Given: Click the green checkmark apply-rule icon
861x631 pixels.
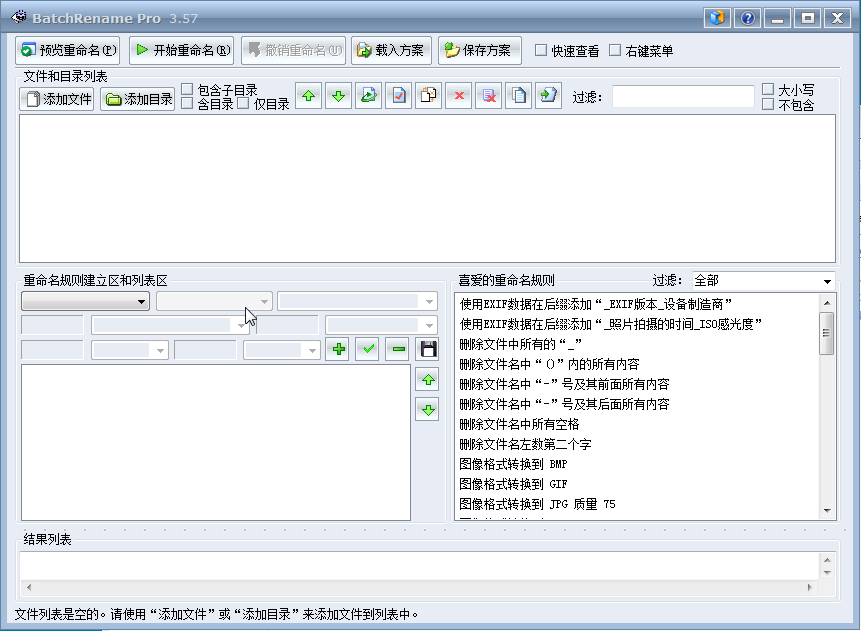Looking at the screenshot, I should point(368,349).
